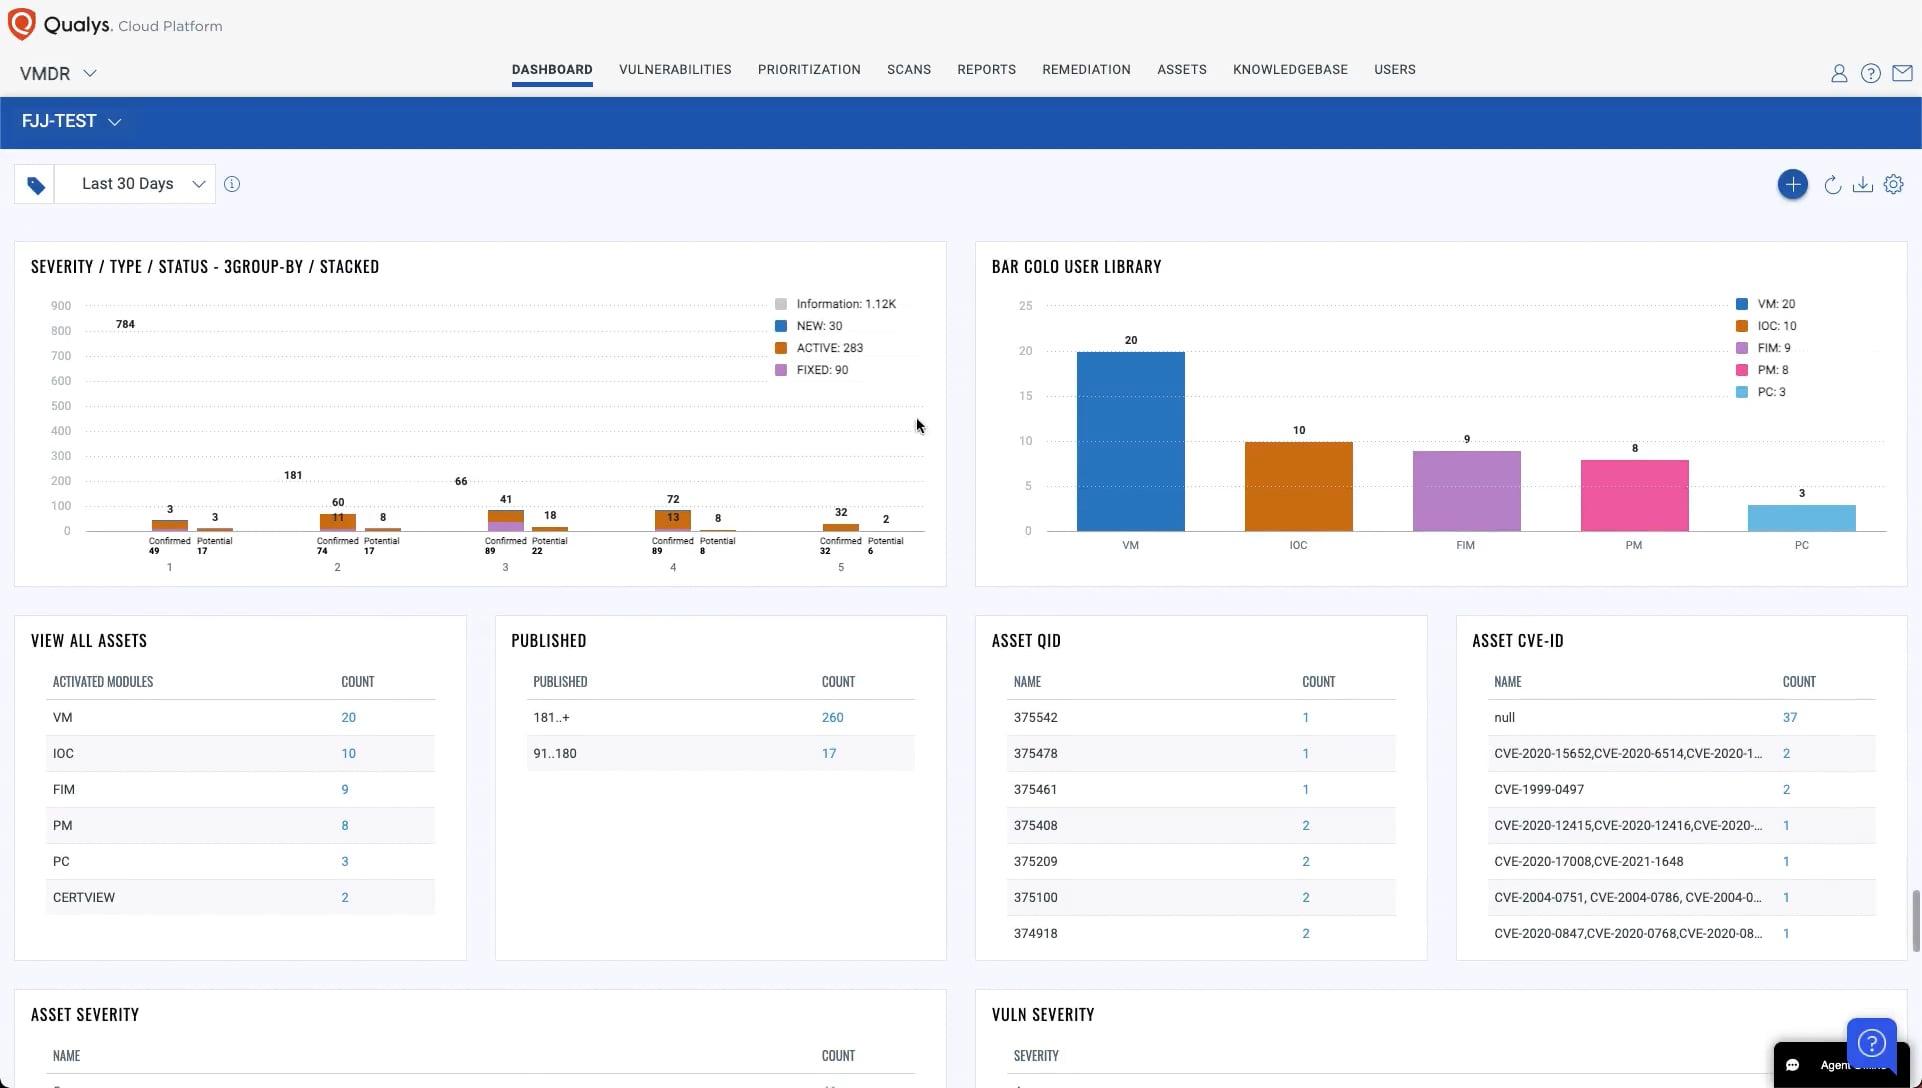This screenshot has width=1922, height=1088.
Task: Toggle the FIXED: 90 legend entry
Action: click(812, 370)
